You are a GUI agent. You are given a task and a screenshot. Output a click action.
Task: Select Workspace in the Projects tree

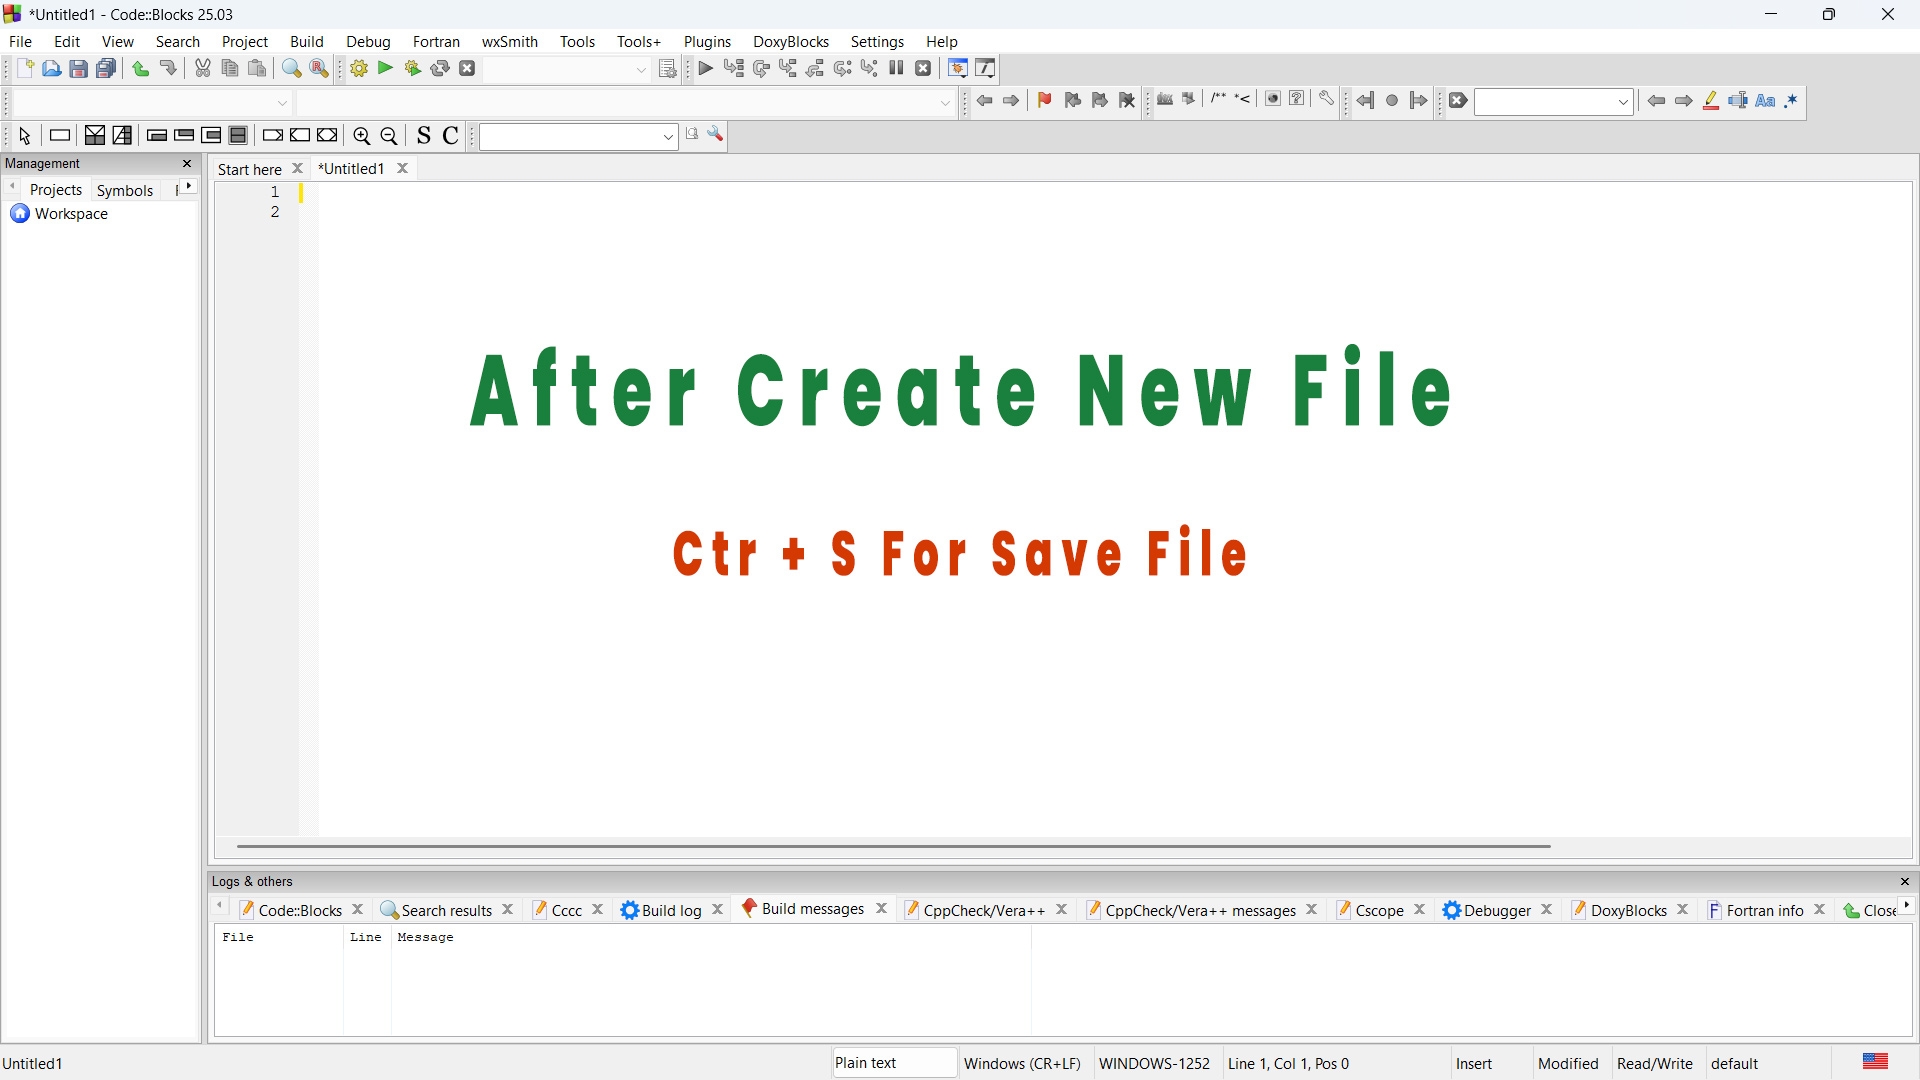(71, 214)
